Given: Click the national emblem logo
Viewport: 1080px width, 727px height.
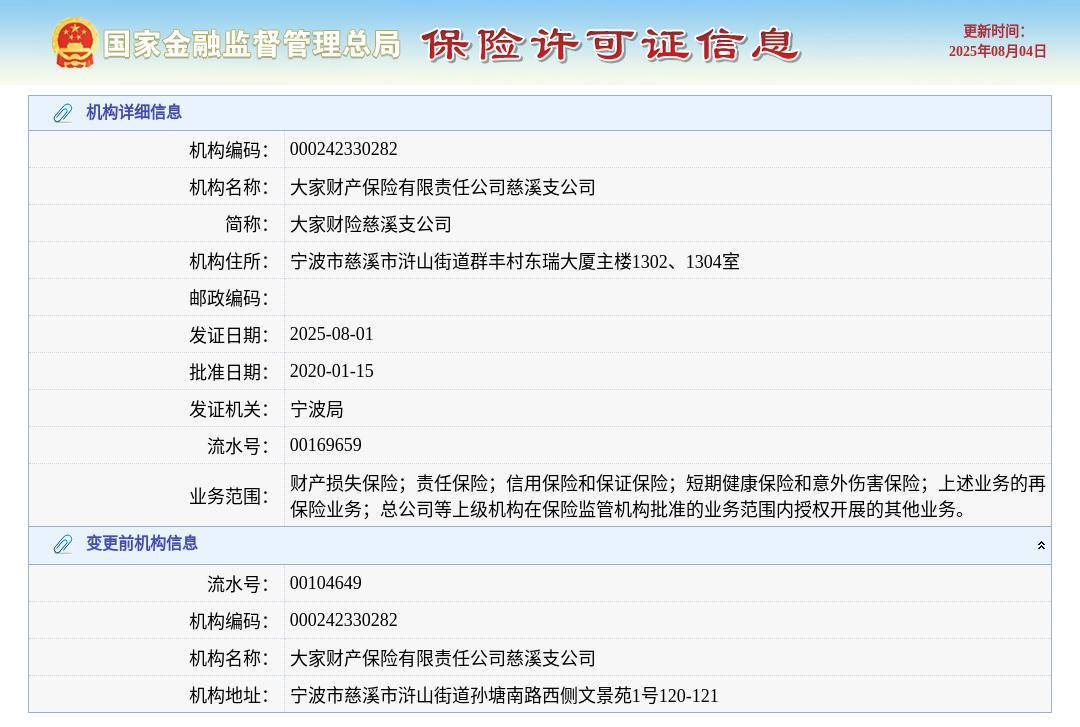Looking at the screenshot, I should (x=73, y=43).
